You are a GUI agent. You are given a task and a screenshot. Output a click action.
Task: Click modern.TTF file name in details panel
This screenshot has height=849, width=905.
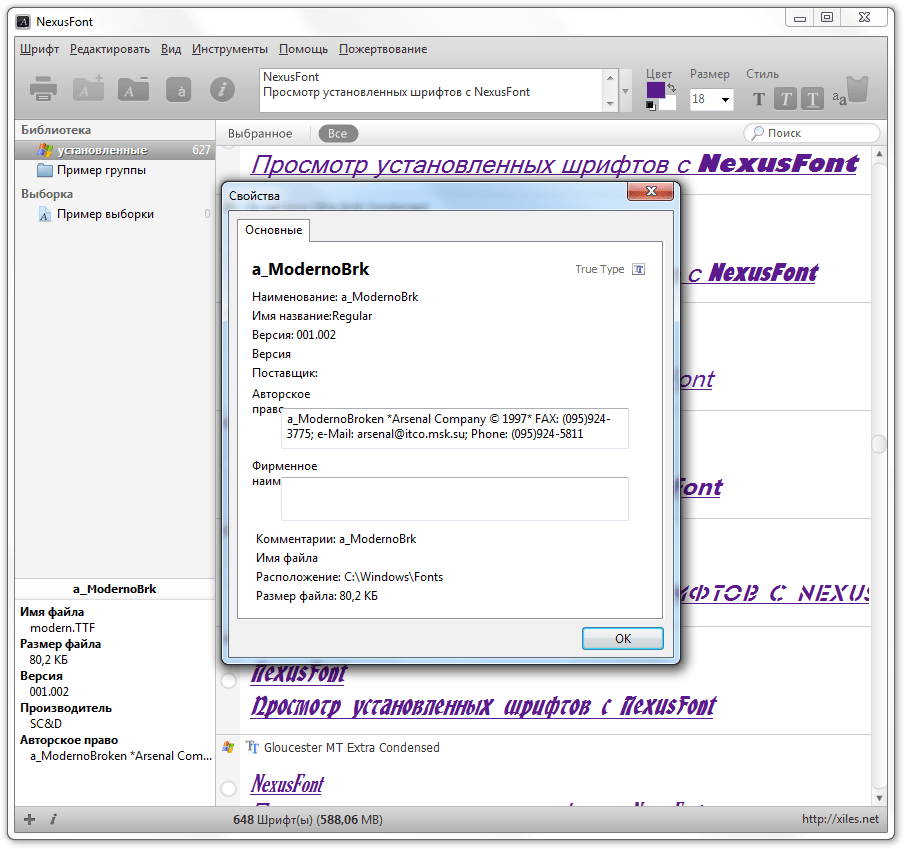[62, 628]
